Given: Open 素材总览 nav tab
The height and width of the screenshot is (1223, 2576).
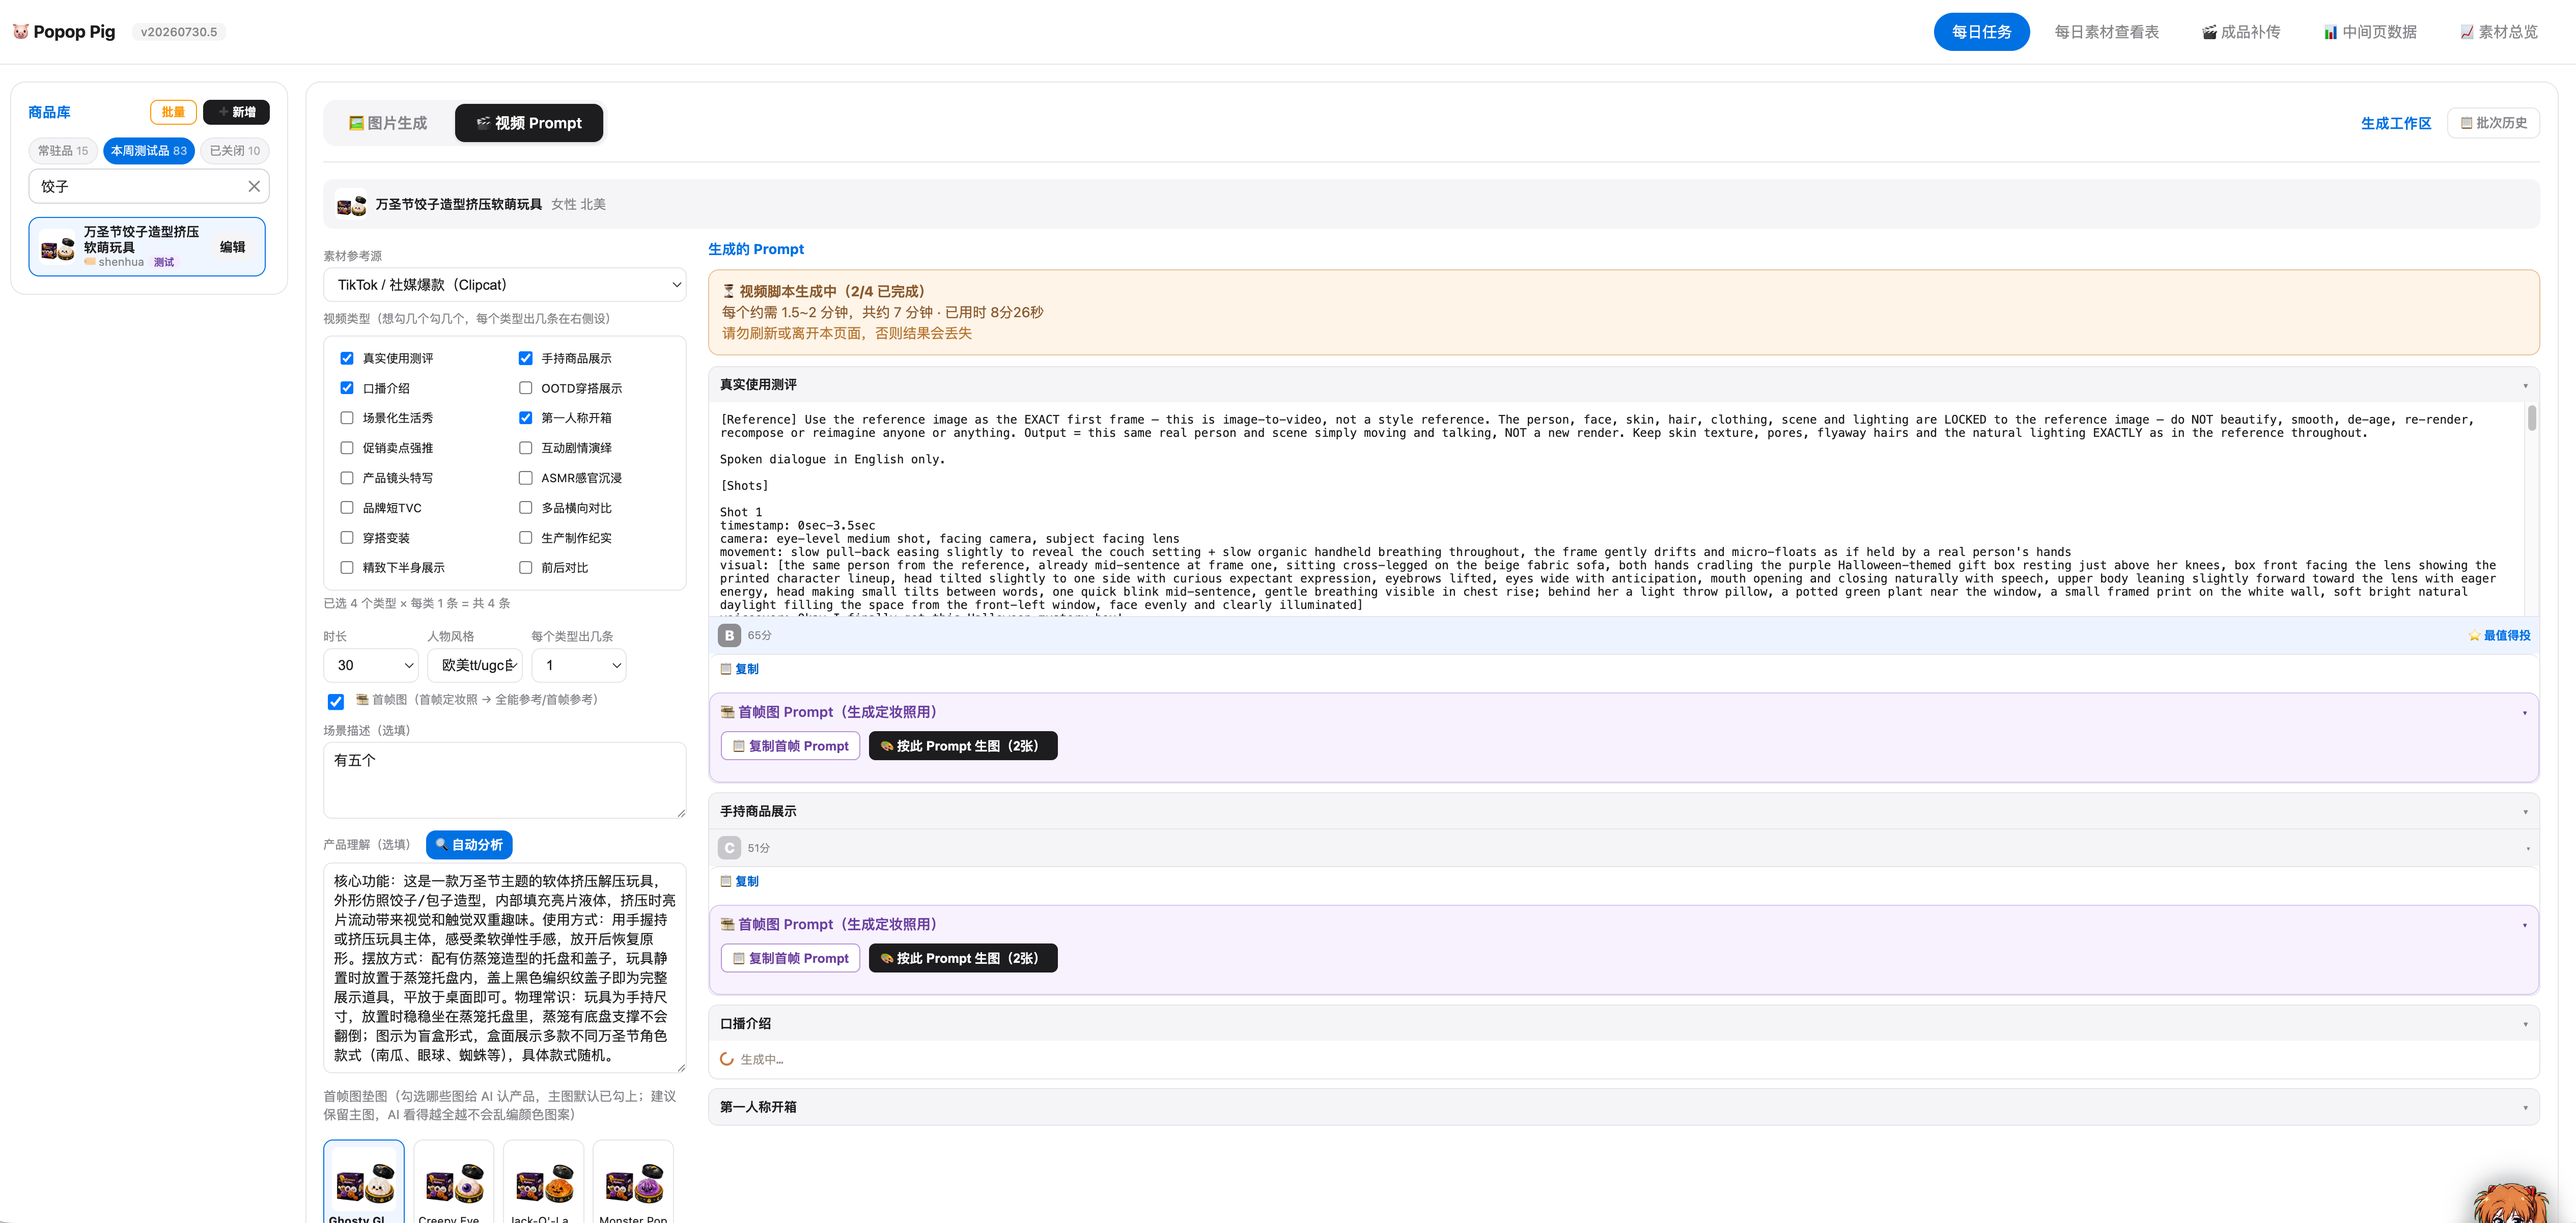Looking at the screenshot, I should coord(2498,32).
